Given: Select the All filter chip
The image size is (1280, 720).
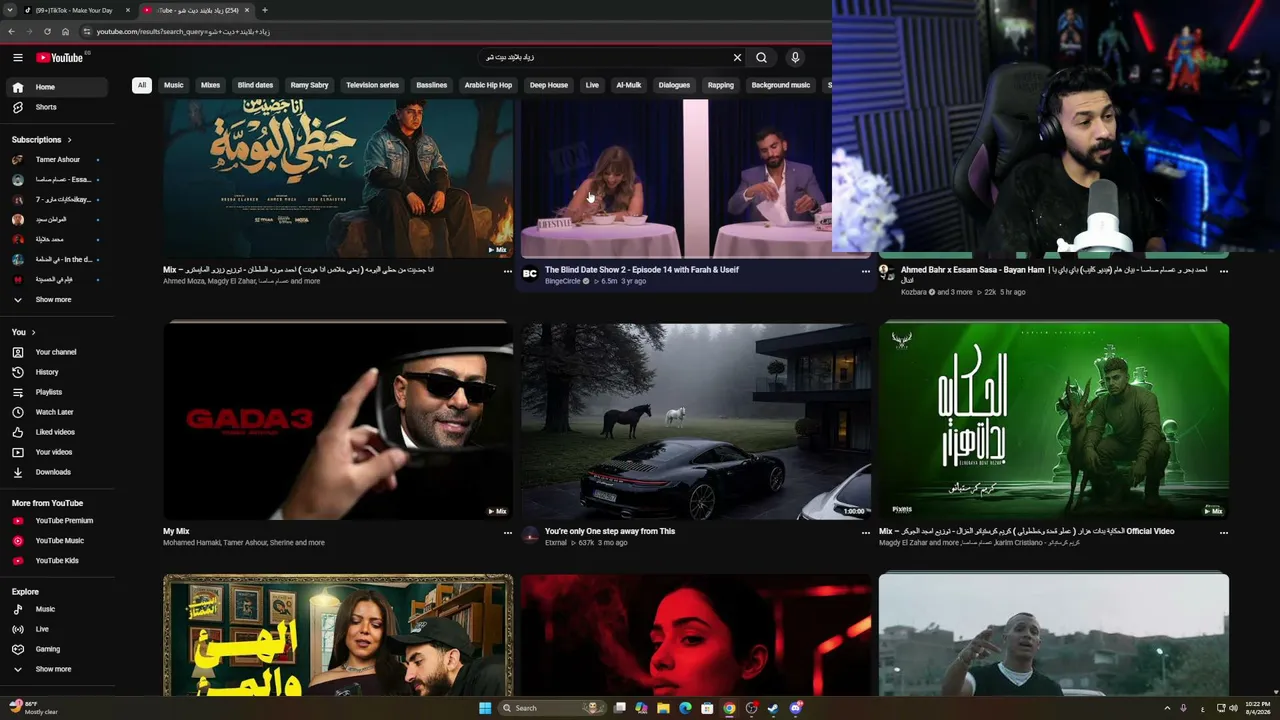Looking at the screenshot, I should click(141, 85).
